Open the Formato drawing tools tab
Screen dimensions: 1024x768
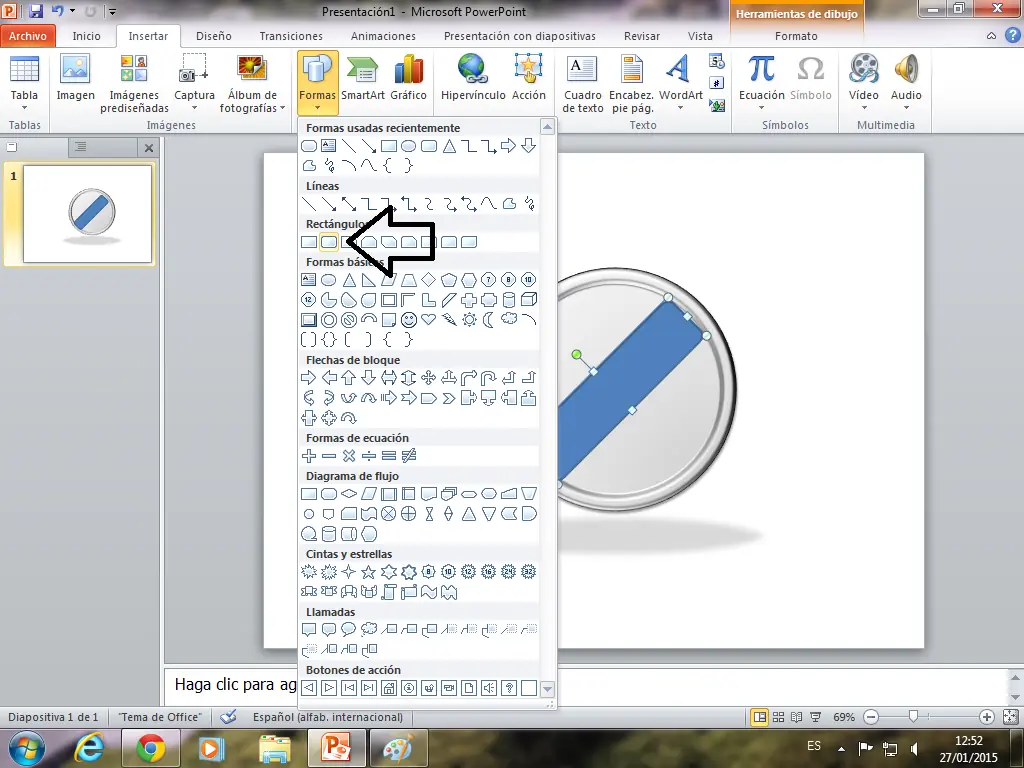coord(796,36)
